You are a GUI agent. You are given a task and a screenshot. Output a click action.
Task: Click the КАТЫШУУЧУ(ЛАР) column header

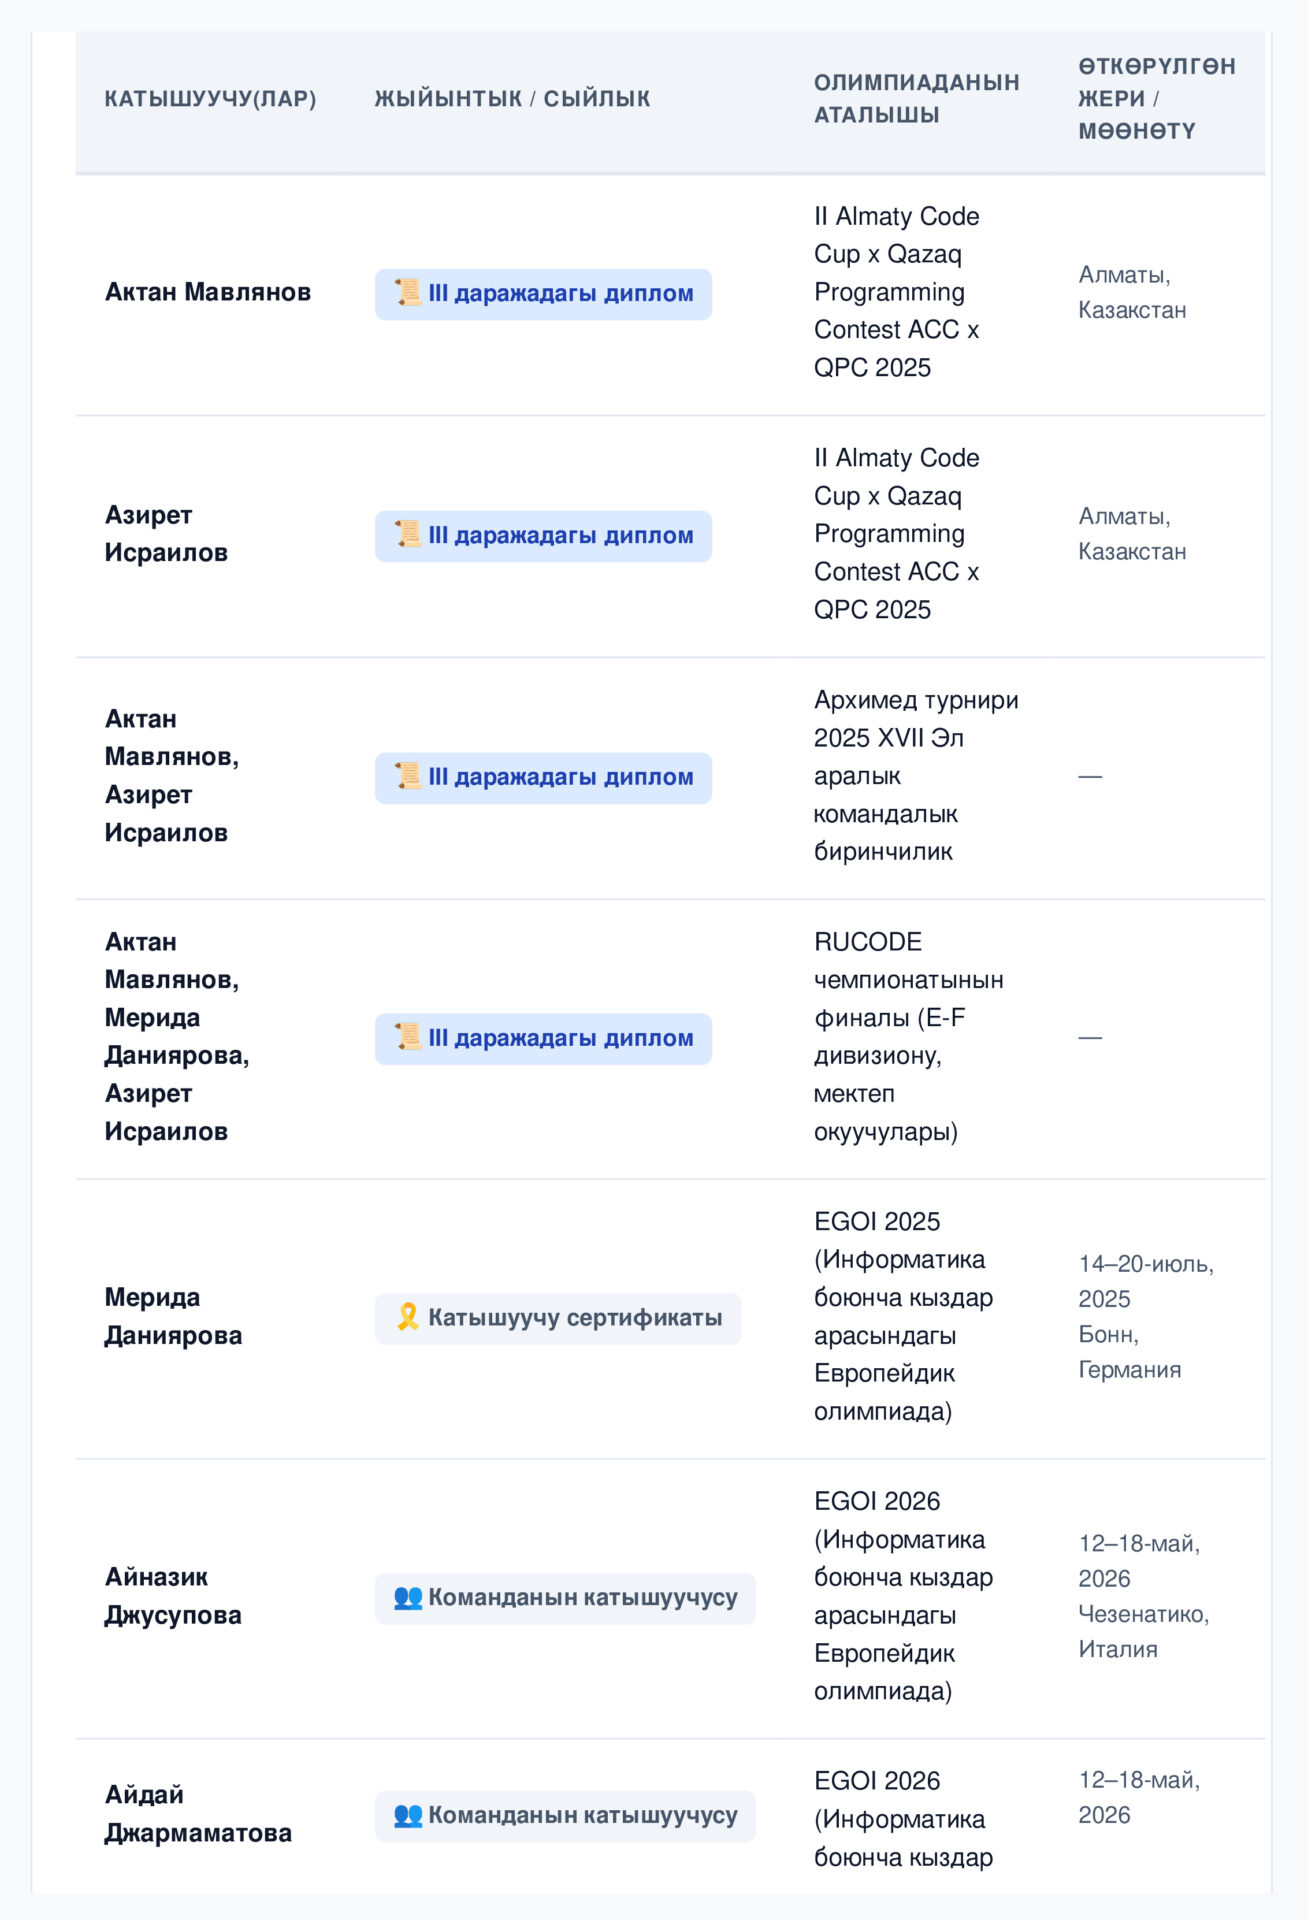tap(210, 98)
